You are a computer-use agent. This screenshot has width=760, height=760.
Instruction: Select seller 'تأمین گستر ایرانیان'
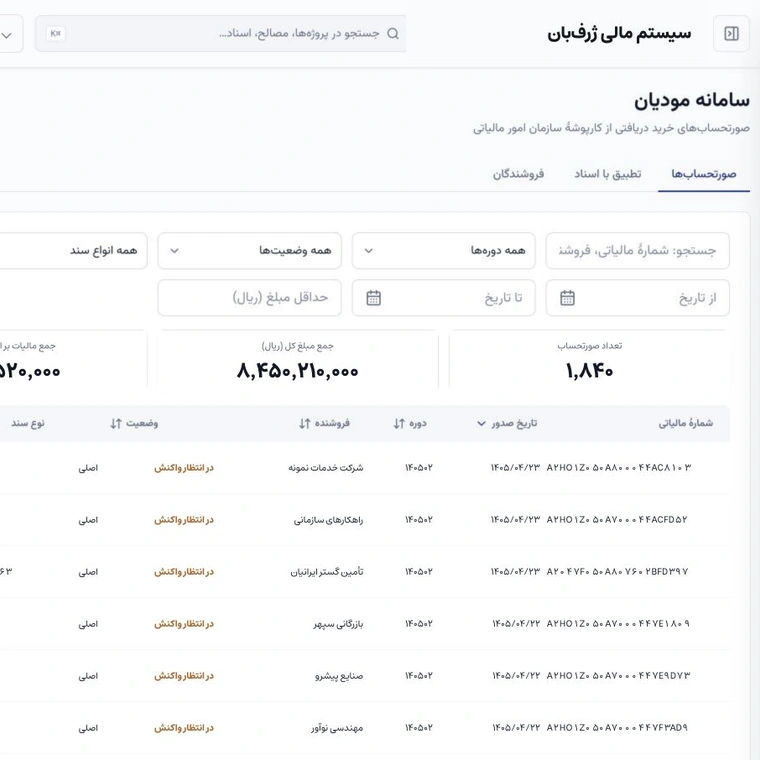tap(327, 572)
